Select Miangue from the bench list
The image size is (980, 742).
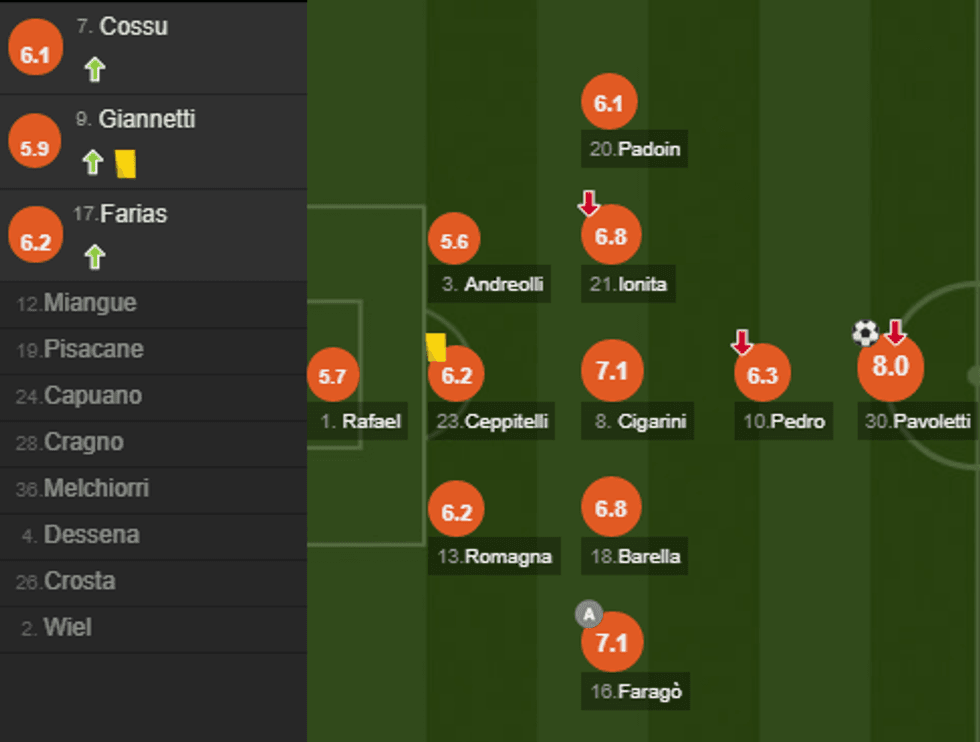[90, 303]
